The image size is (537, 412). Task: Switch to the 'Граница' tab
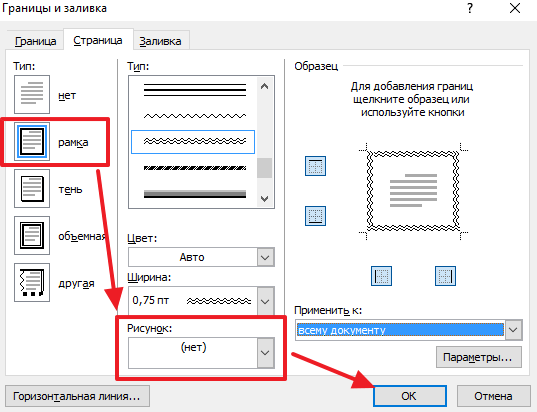[35, 41]
